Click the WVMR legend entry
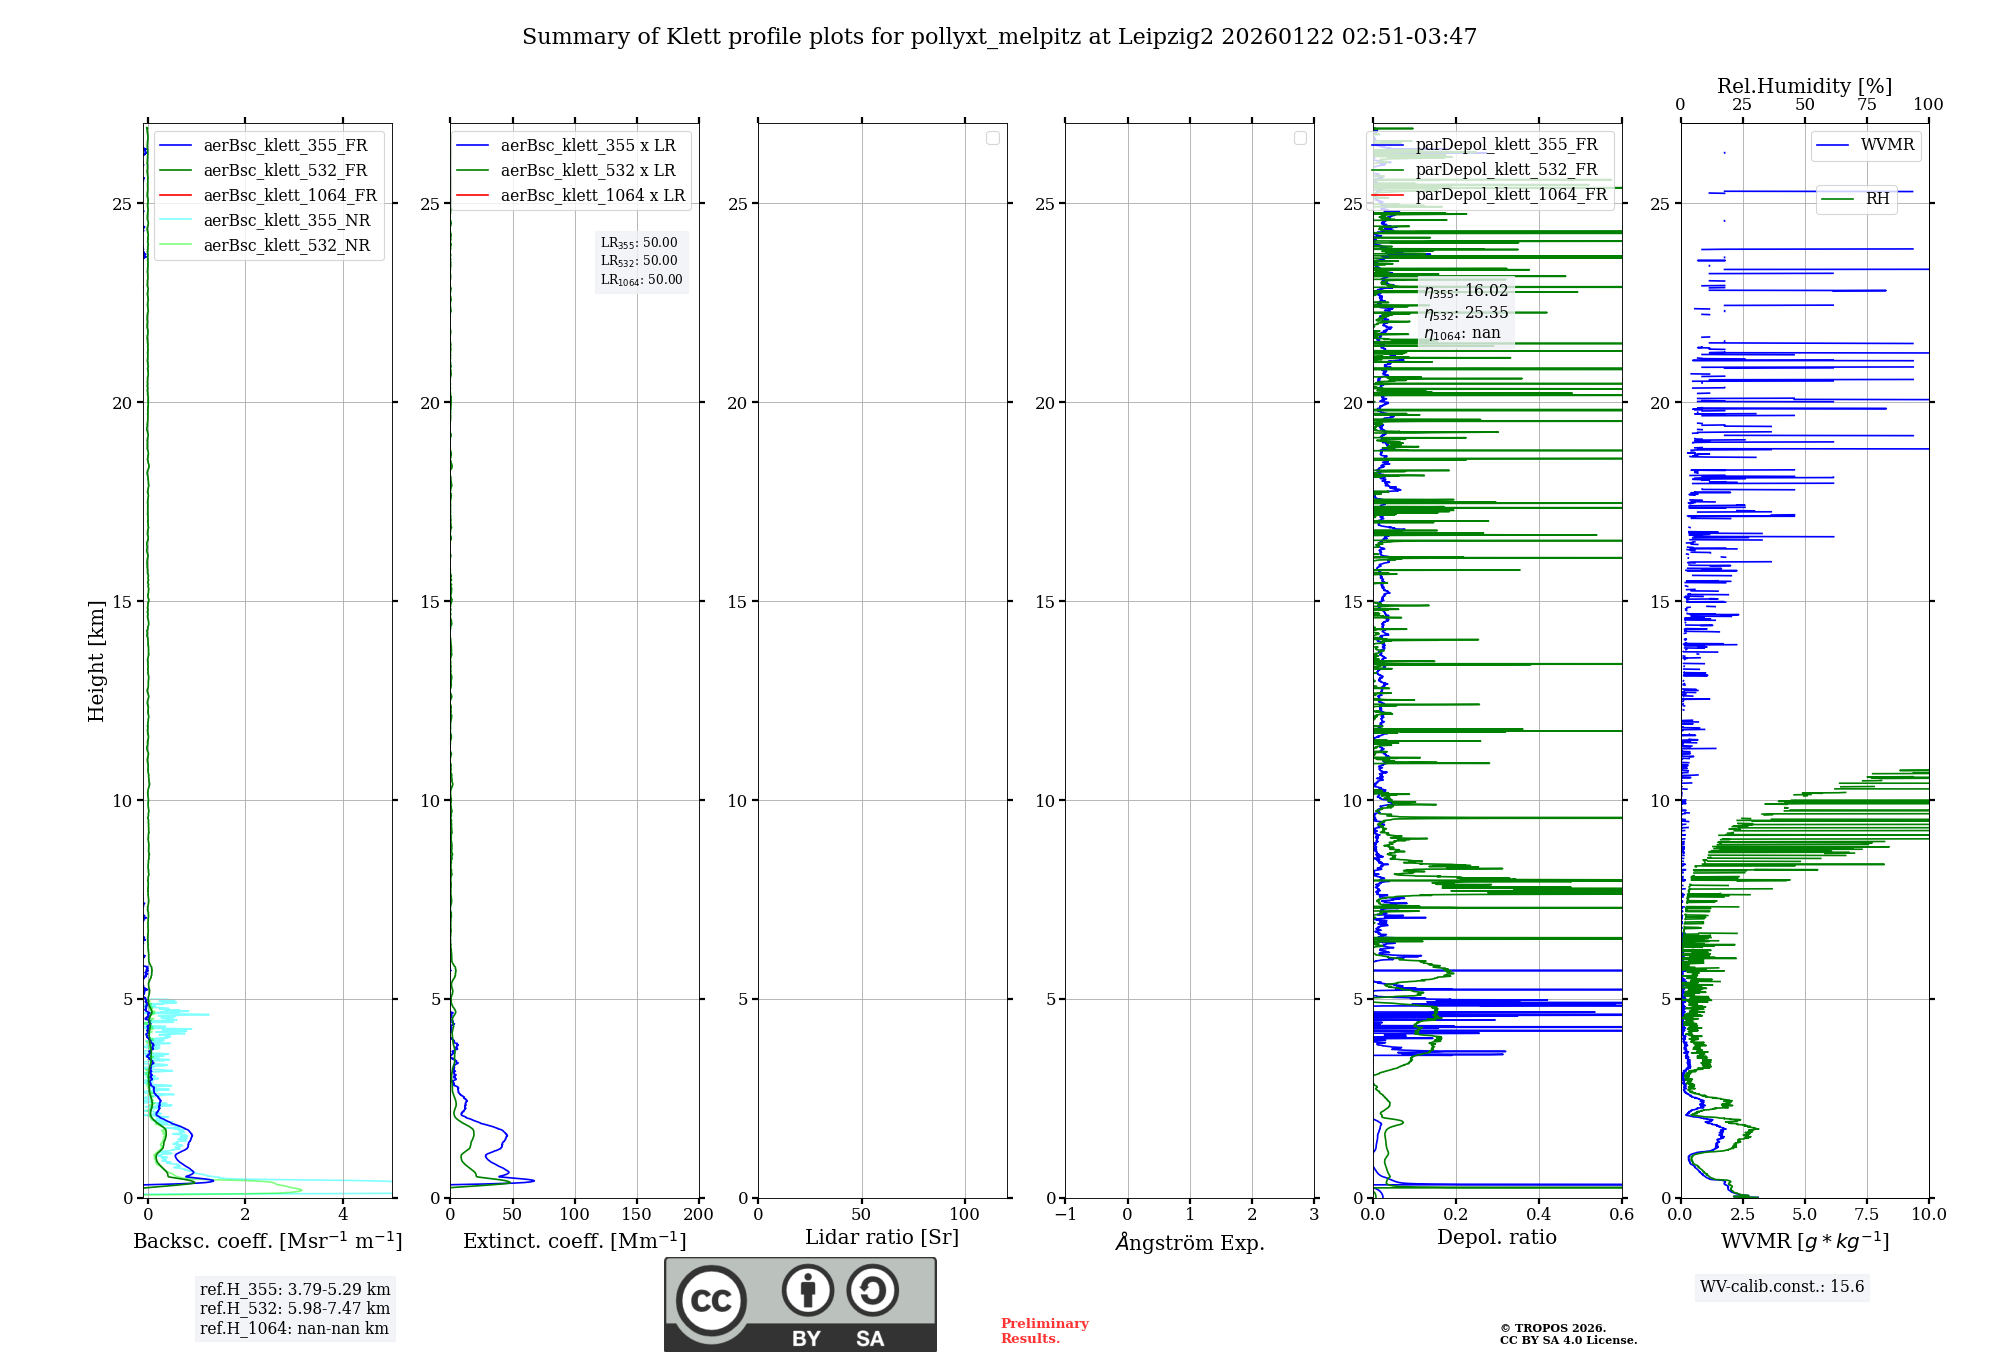 (x=1886, y=145)
